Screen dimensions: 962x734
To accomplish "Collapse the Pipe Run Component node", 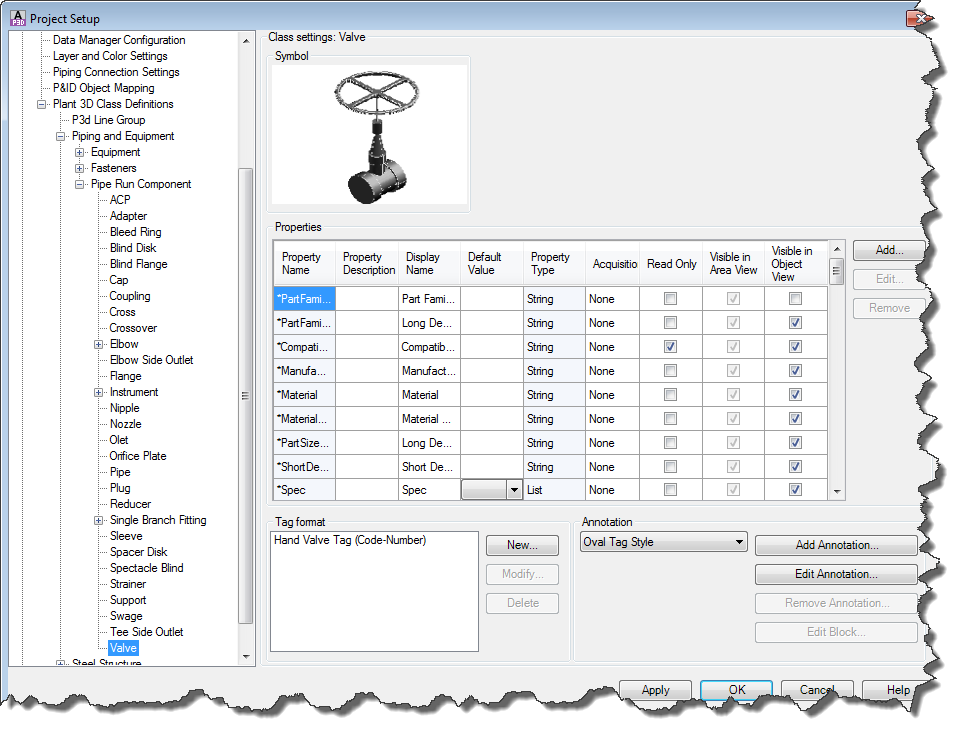I will click(80, 184).
